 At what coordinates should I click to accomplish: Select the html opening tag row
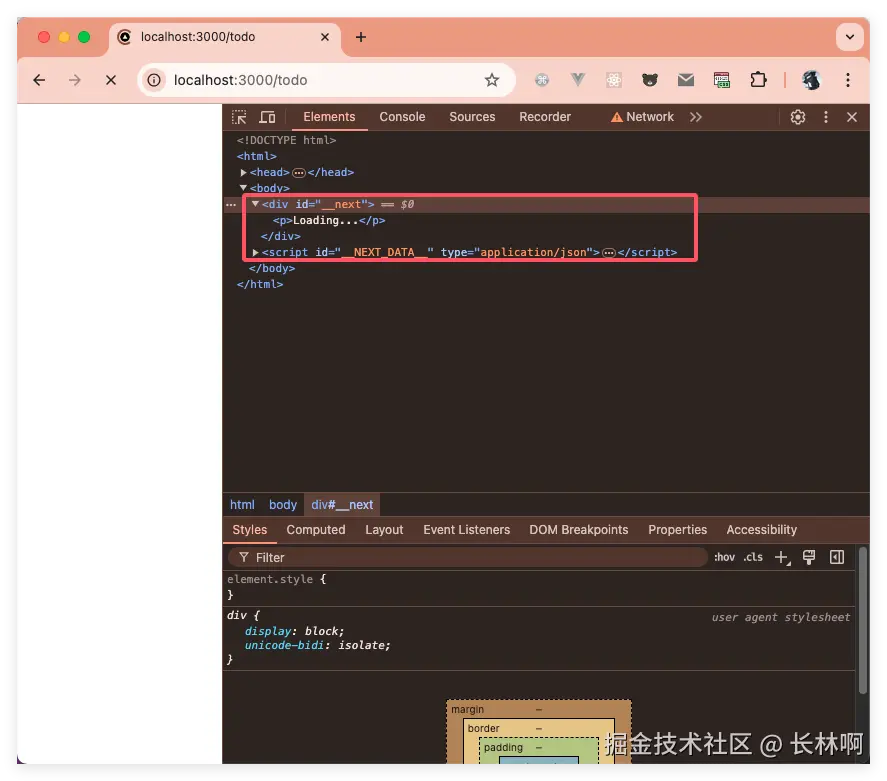[x=257, y=156]
